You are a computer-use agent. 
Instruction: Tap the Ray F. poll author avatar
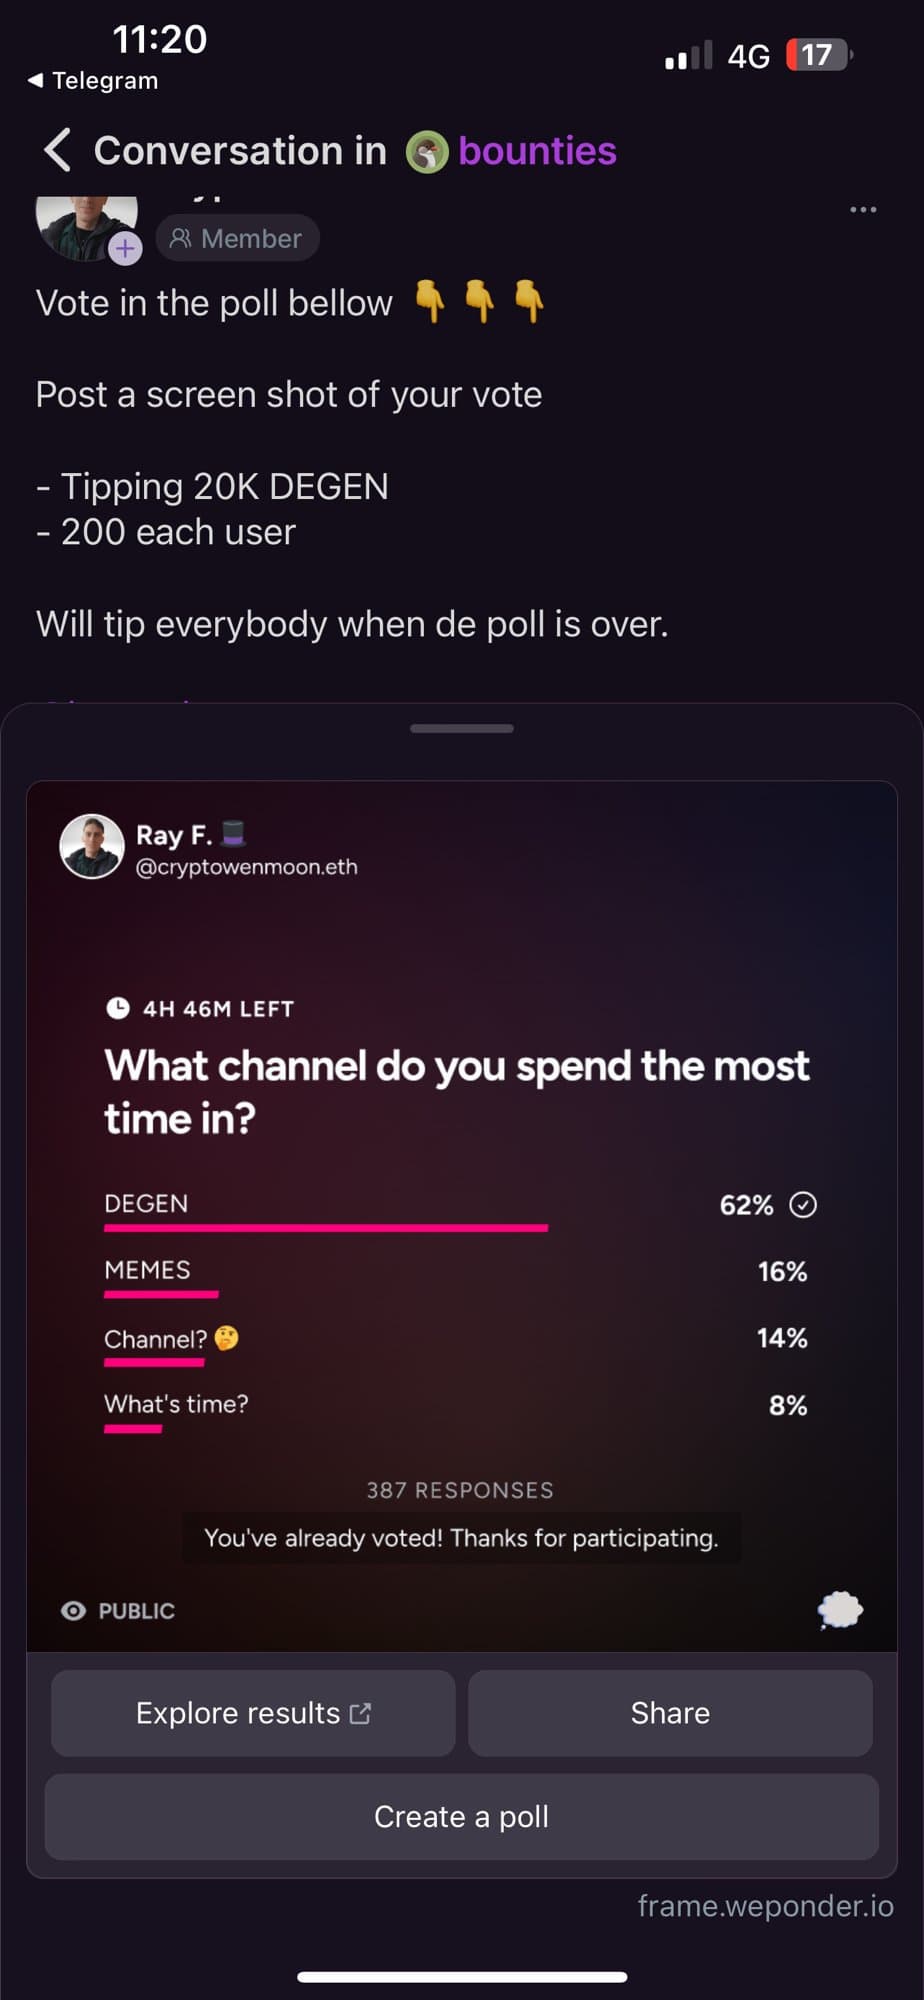pos(92,847)
